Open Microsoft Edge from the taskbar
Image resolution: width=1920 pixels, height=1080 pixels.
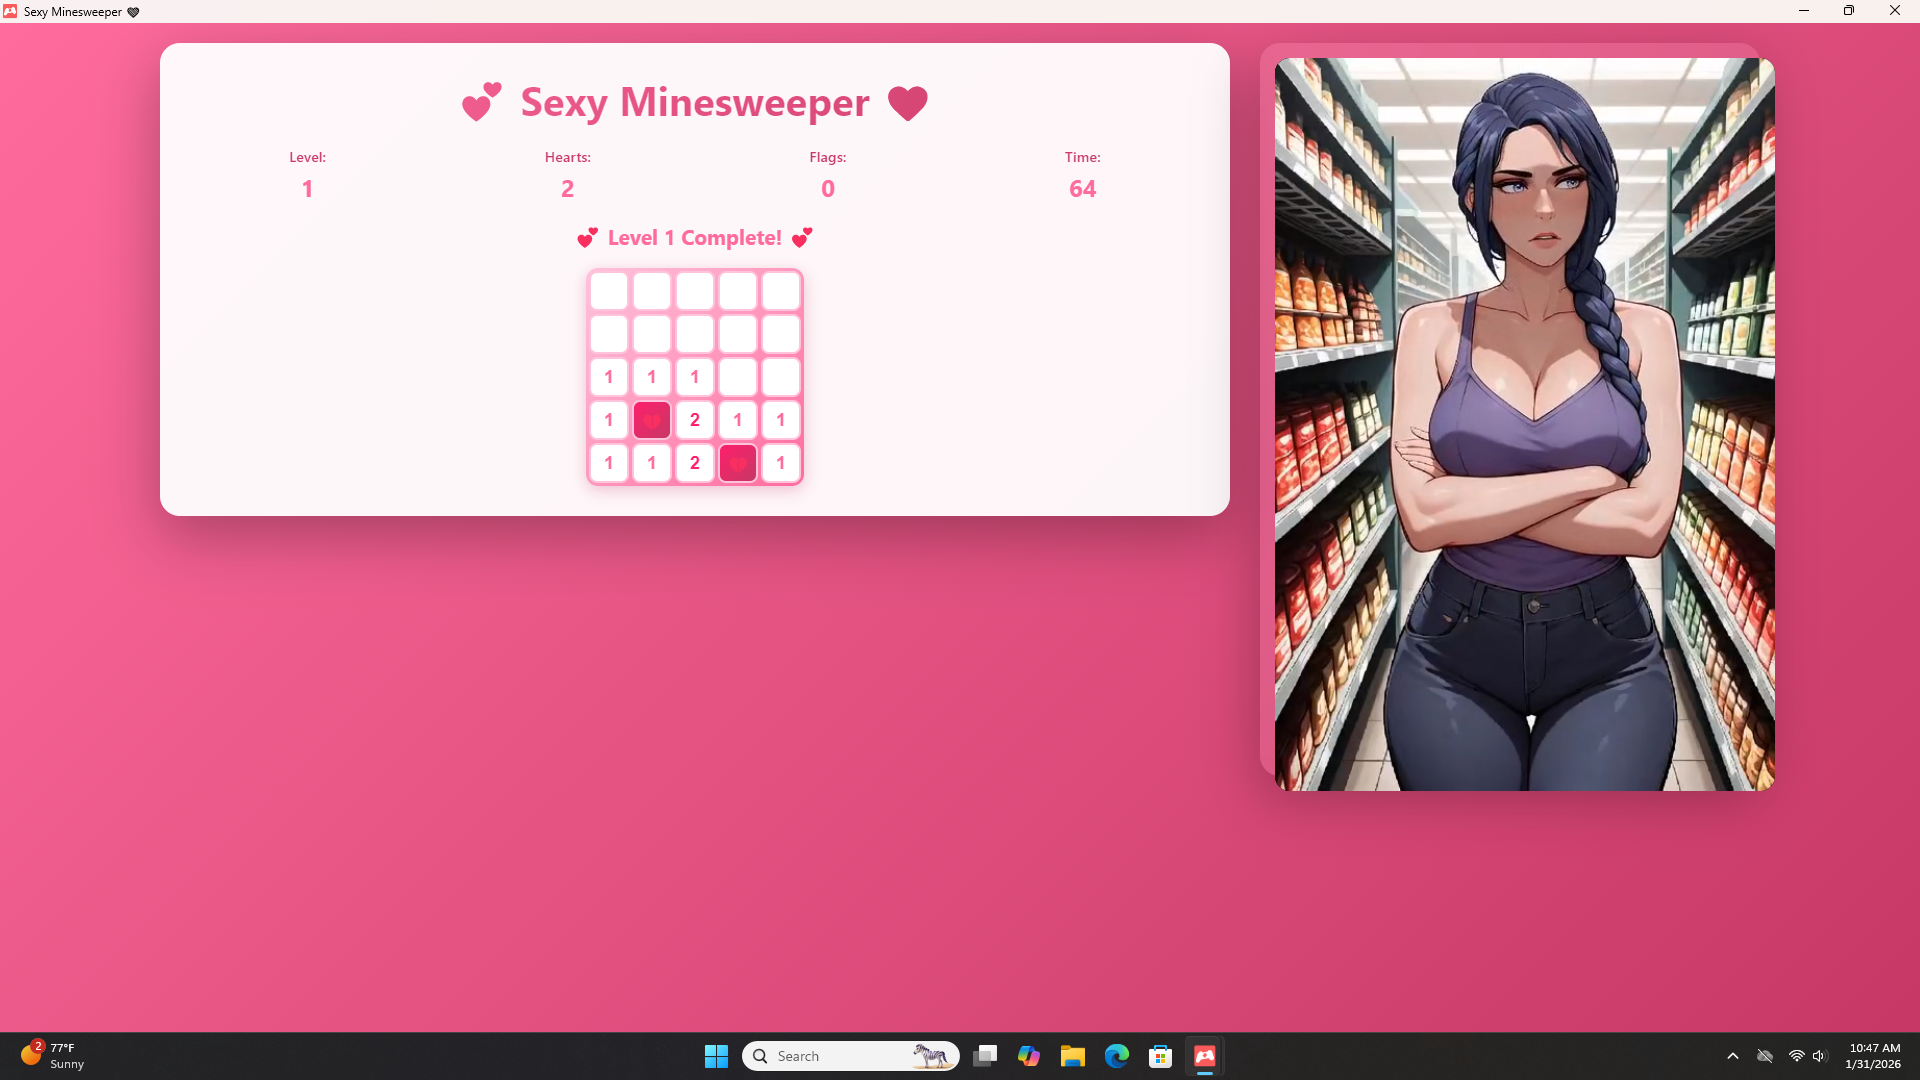[1116, 1056]
